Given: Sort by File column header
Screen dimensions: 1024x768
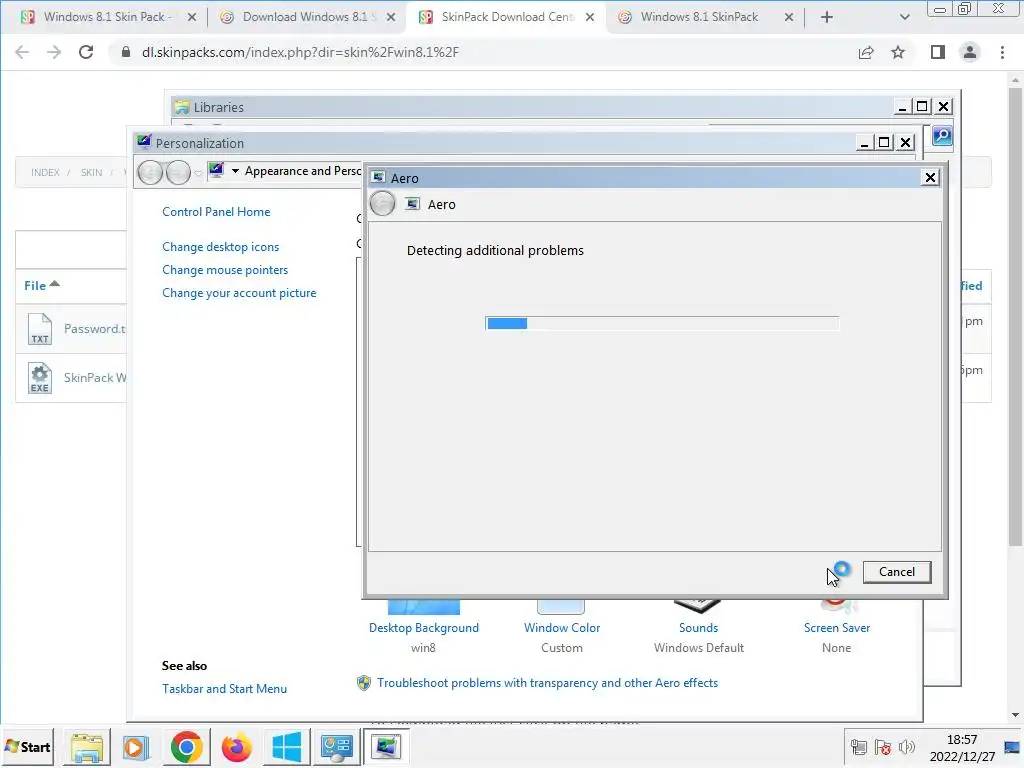Looking at the screenshot, I should [x=41, y=285].
